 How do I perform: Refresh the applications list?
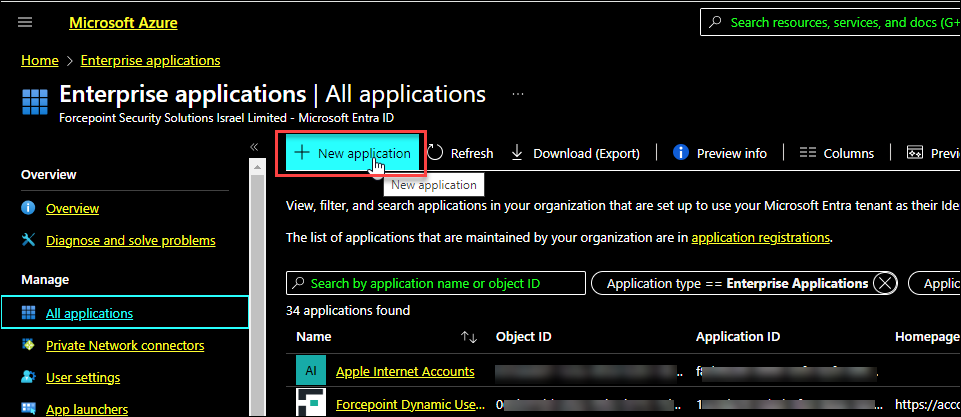pyautogui.click(x=461, y=153)
